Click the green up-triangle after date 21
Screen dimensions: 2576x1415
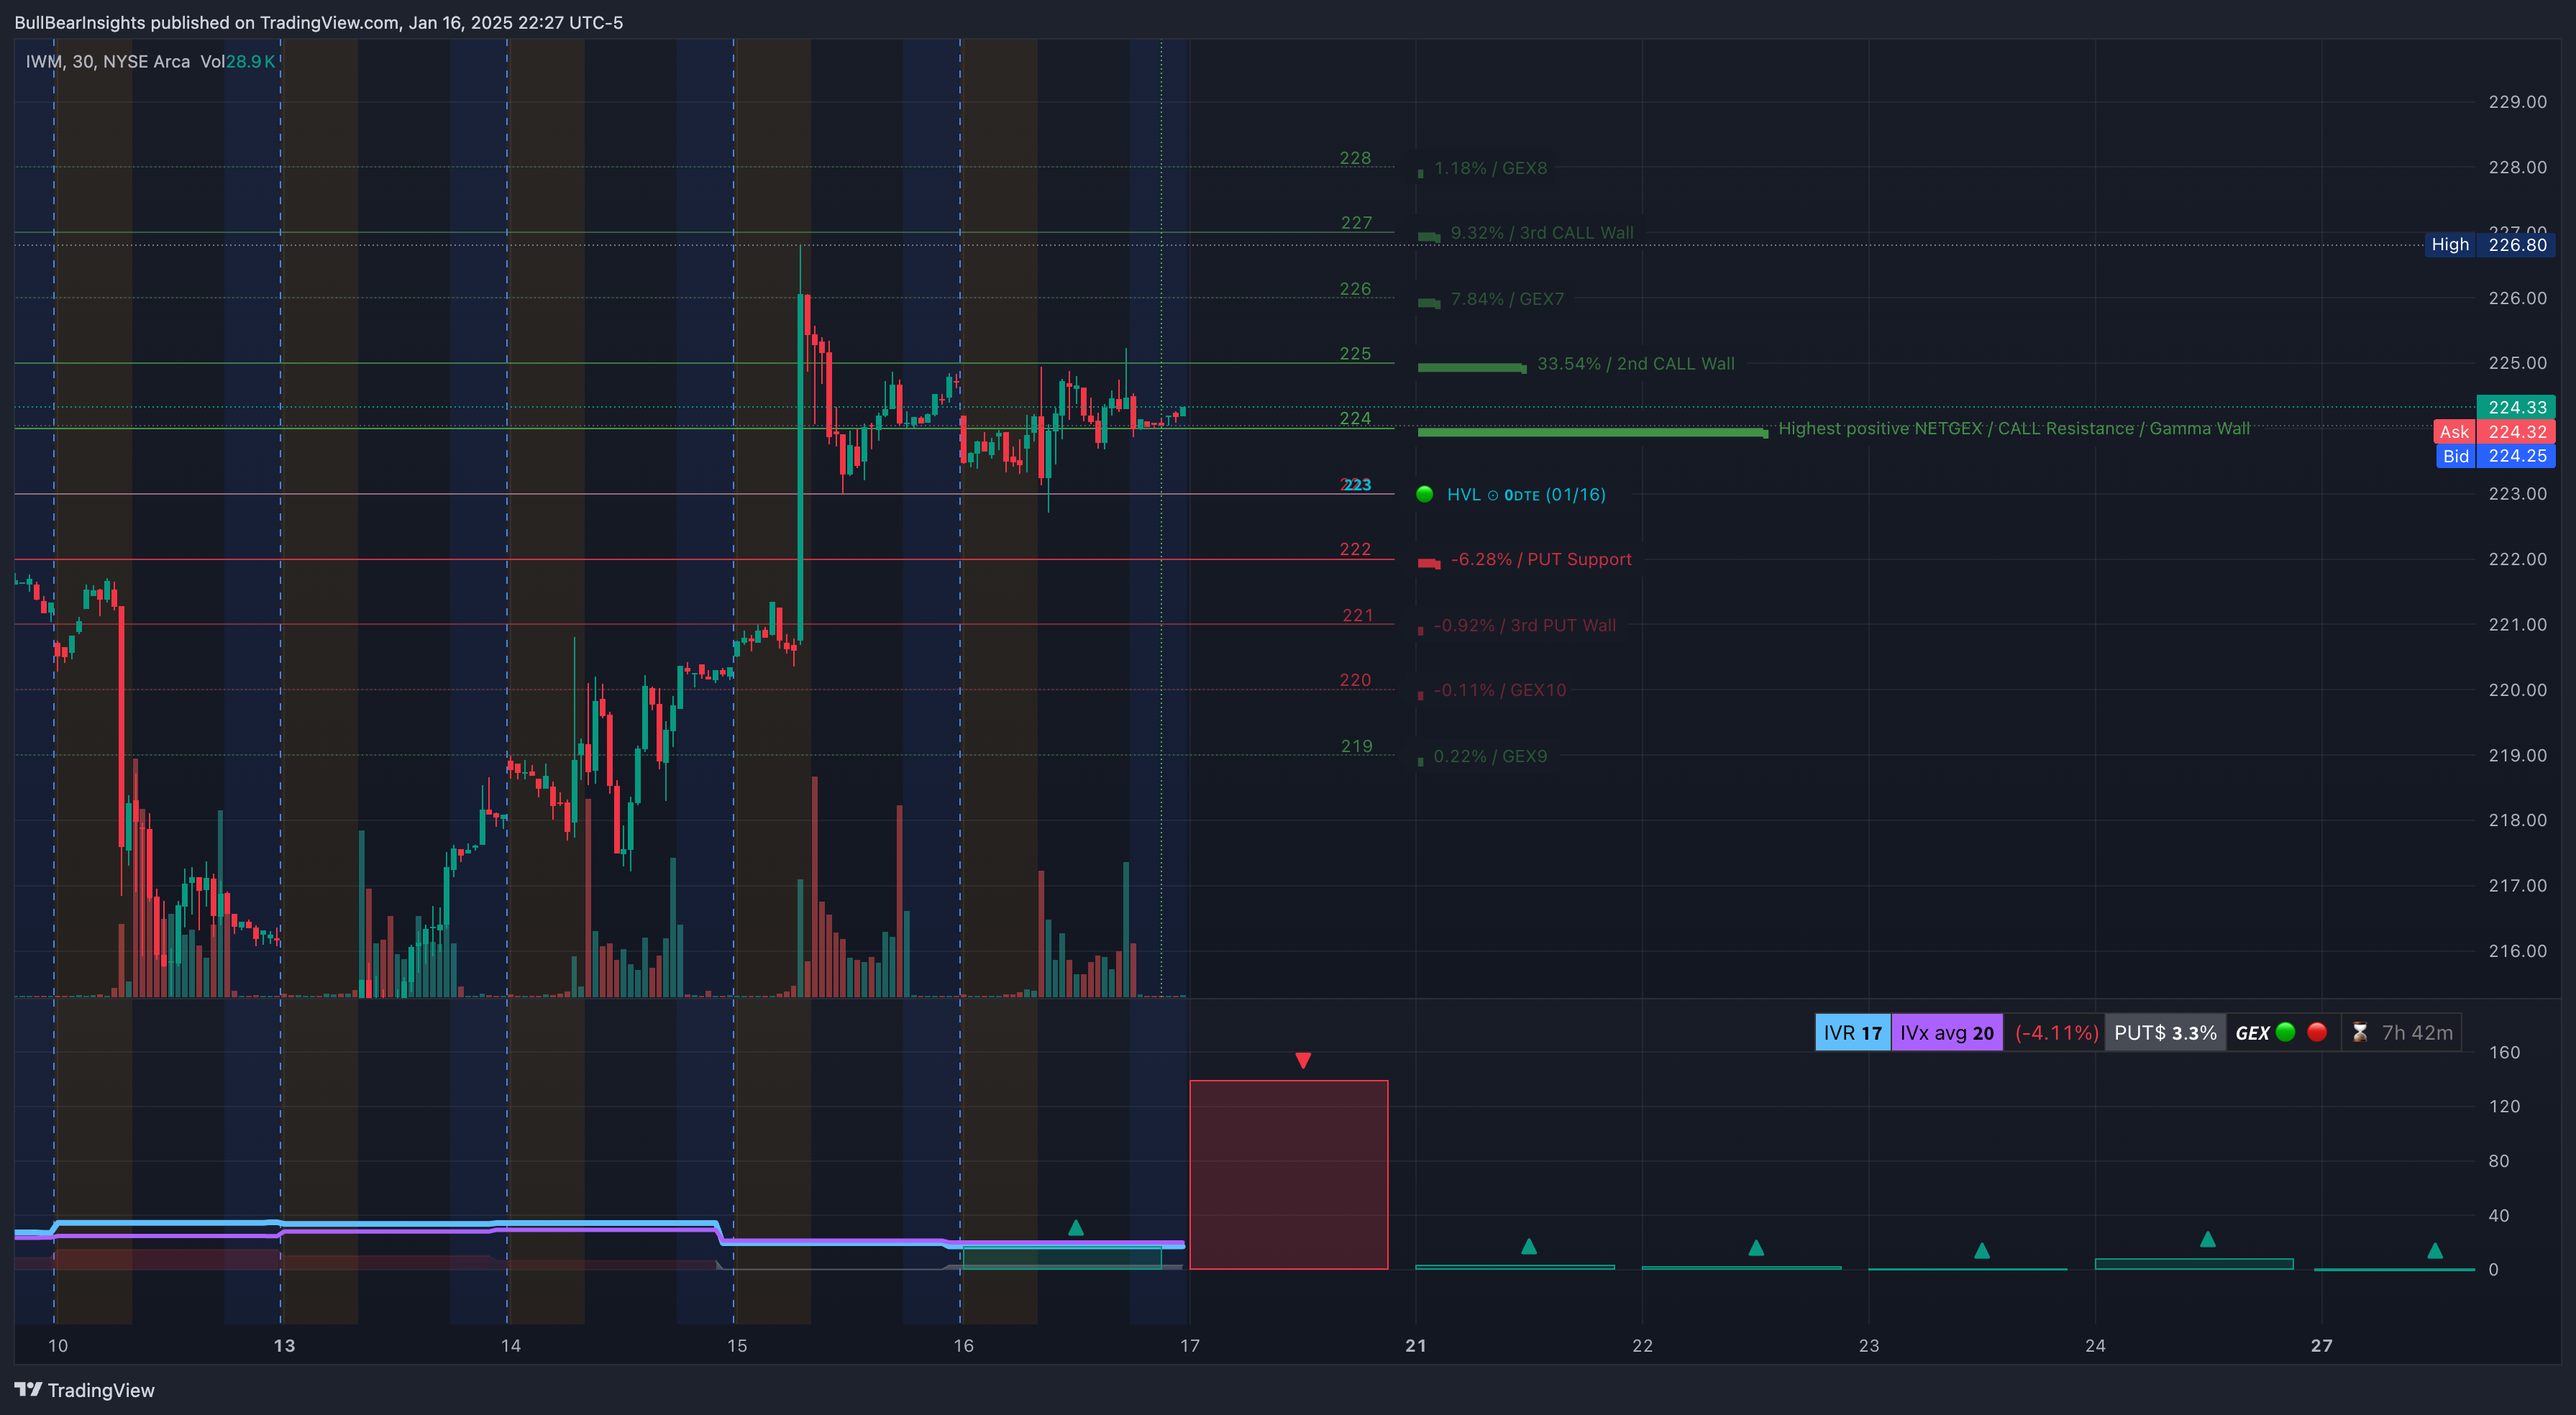(1529, 1246)
